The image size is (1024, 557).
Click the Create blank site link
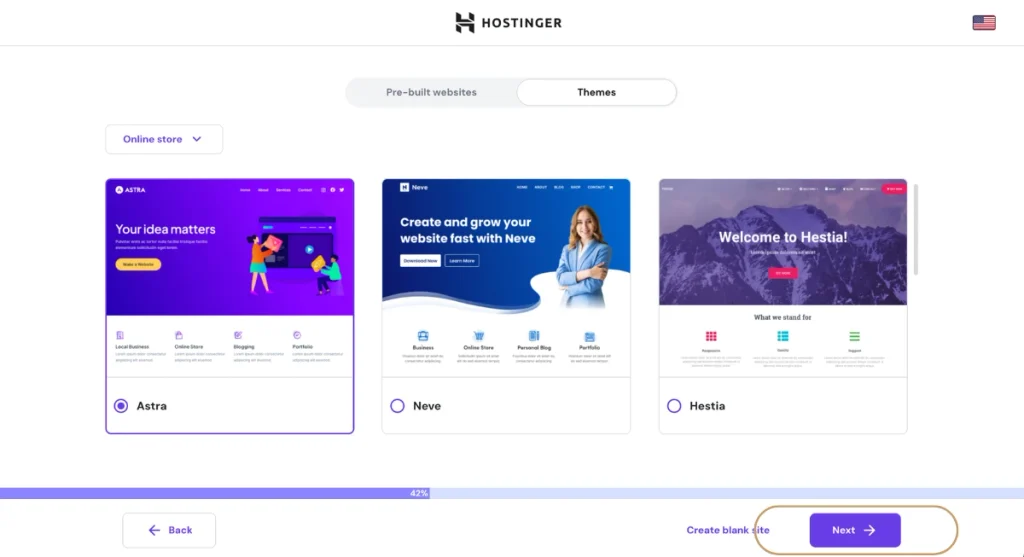click(728, 530)
